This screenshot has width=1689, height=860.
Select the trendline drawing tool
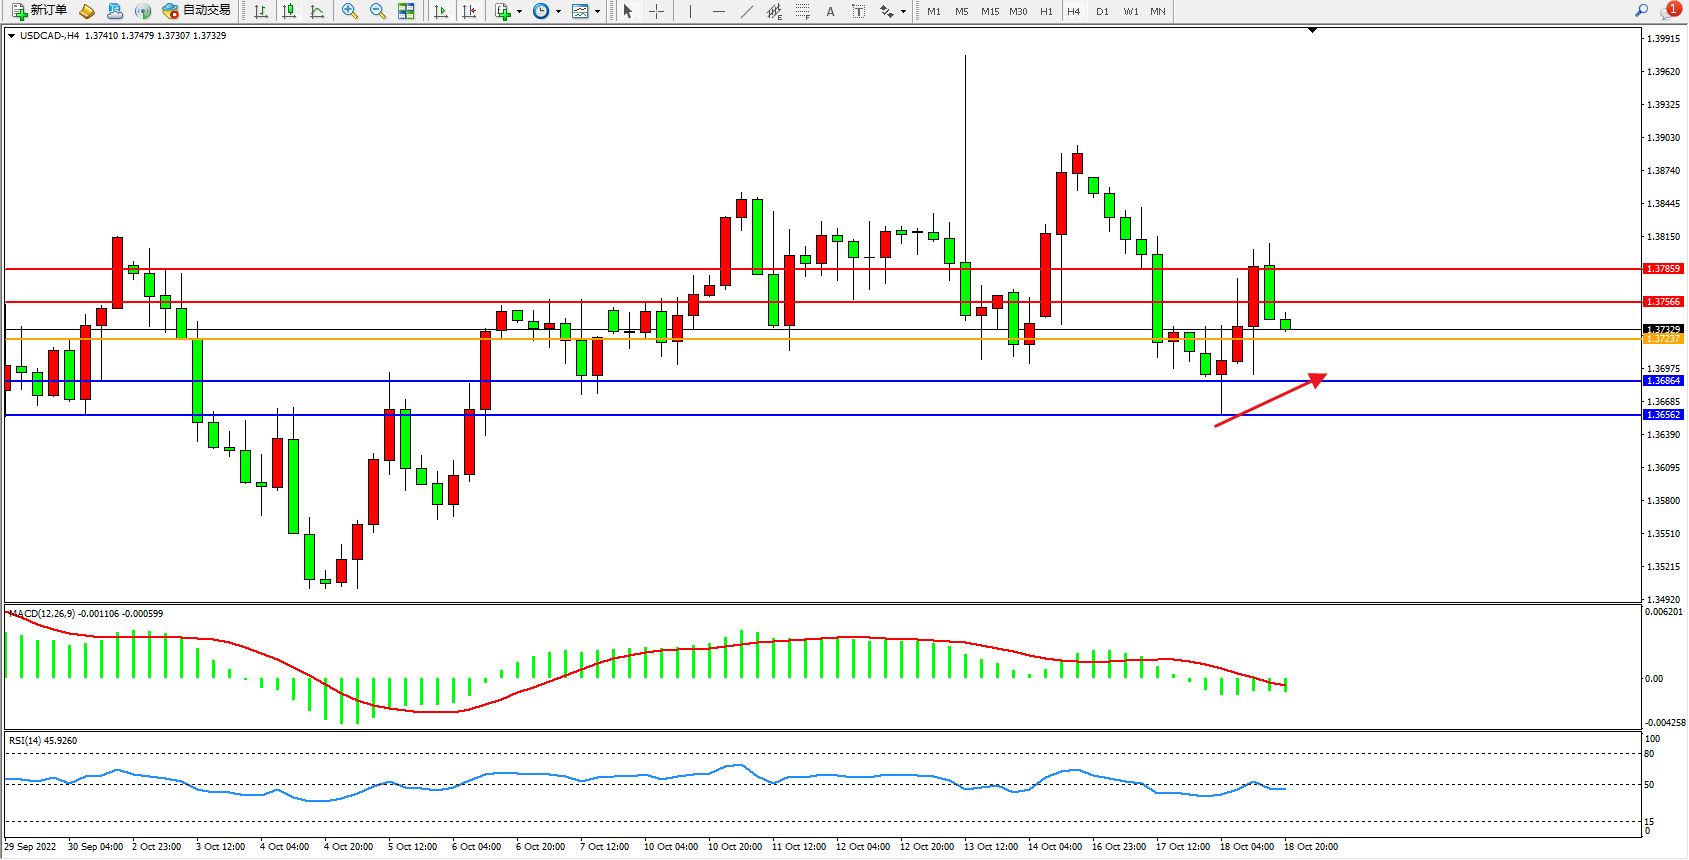[747, 11]
